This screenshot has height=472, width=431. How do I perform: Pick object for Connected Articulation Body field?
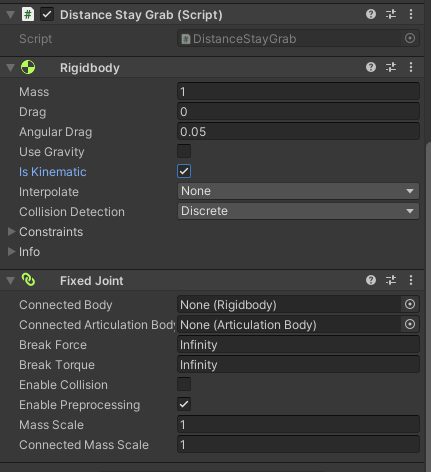coord(410,324)
